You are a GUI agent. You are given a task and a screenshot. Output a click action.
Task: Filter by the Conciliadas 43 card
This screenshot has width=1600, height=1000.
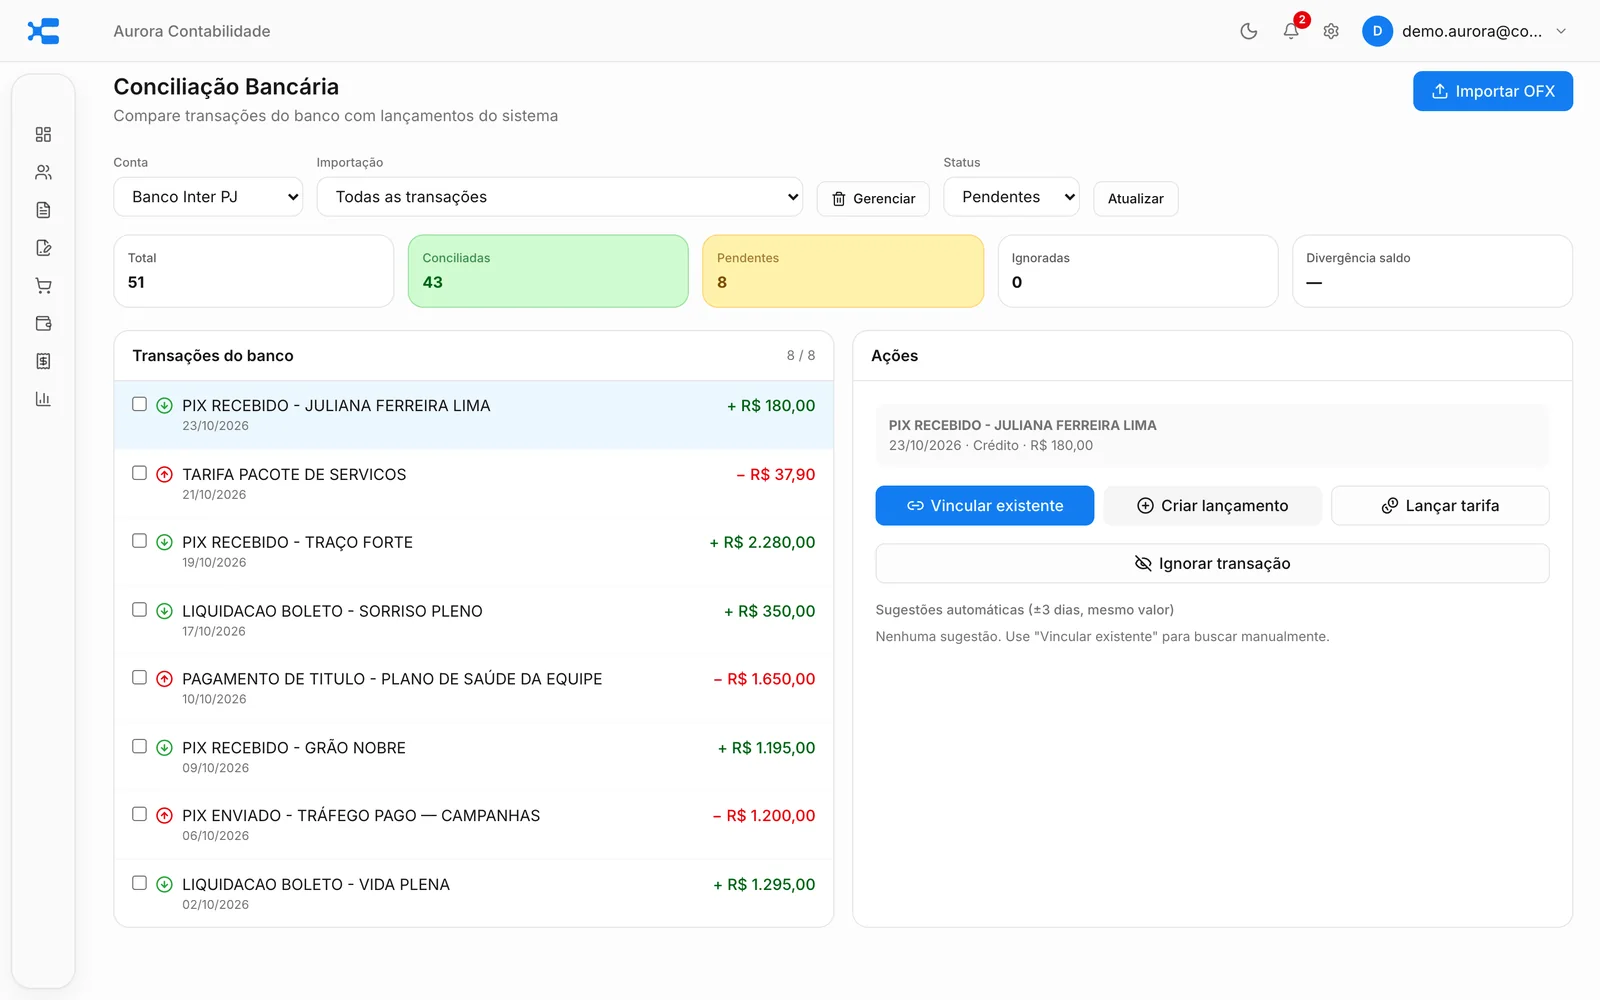(548, 271)
